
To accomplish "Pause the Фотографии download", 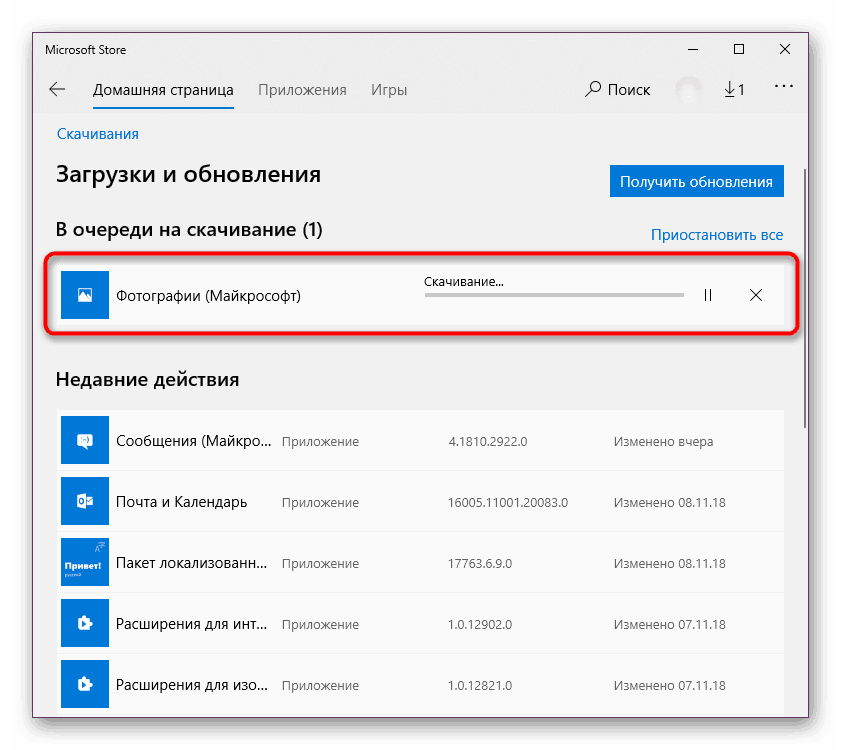I will 707,295.
